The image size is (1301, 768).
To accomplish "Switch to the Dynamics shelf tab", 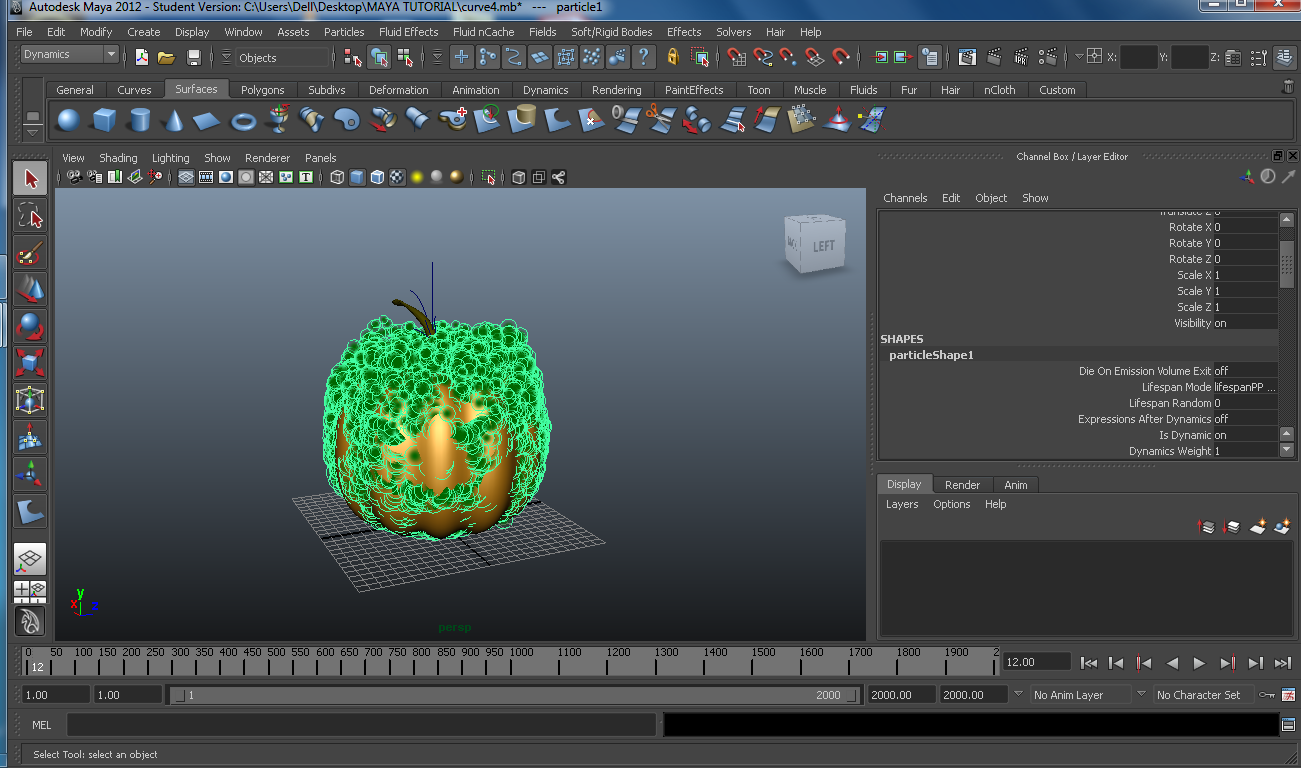I will [545, 90].
